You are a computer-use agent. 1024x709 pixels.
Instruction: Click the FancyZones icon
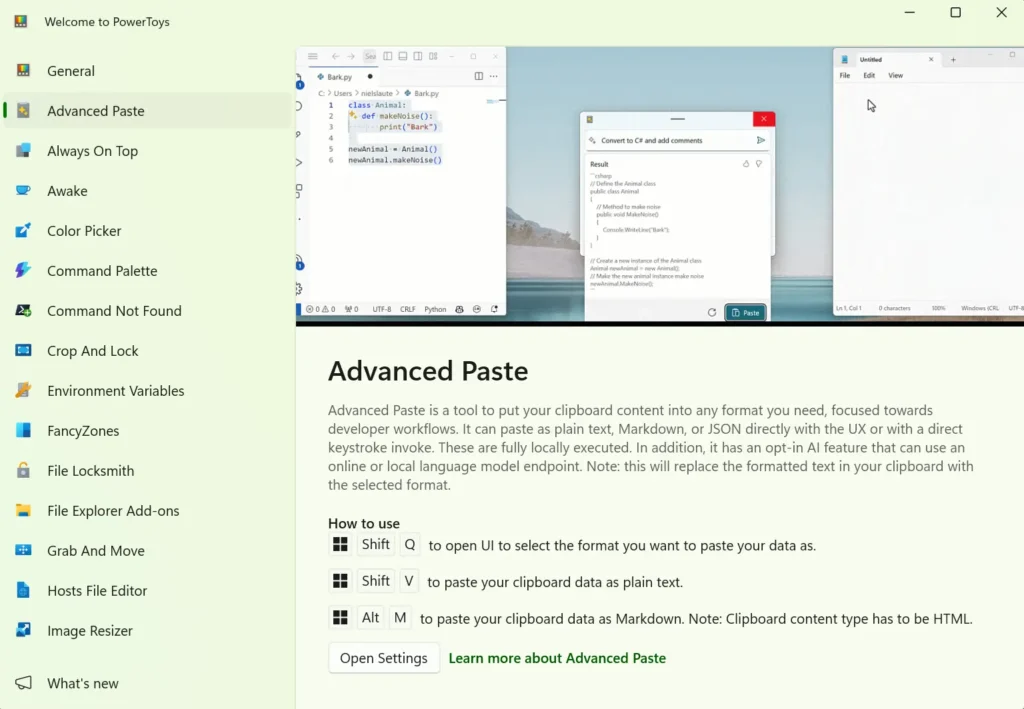[23, 430]
